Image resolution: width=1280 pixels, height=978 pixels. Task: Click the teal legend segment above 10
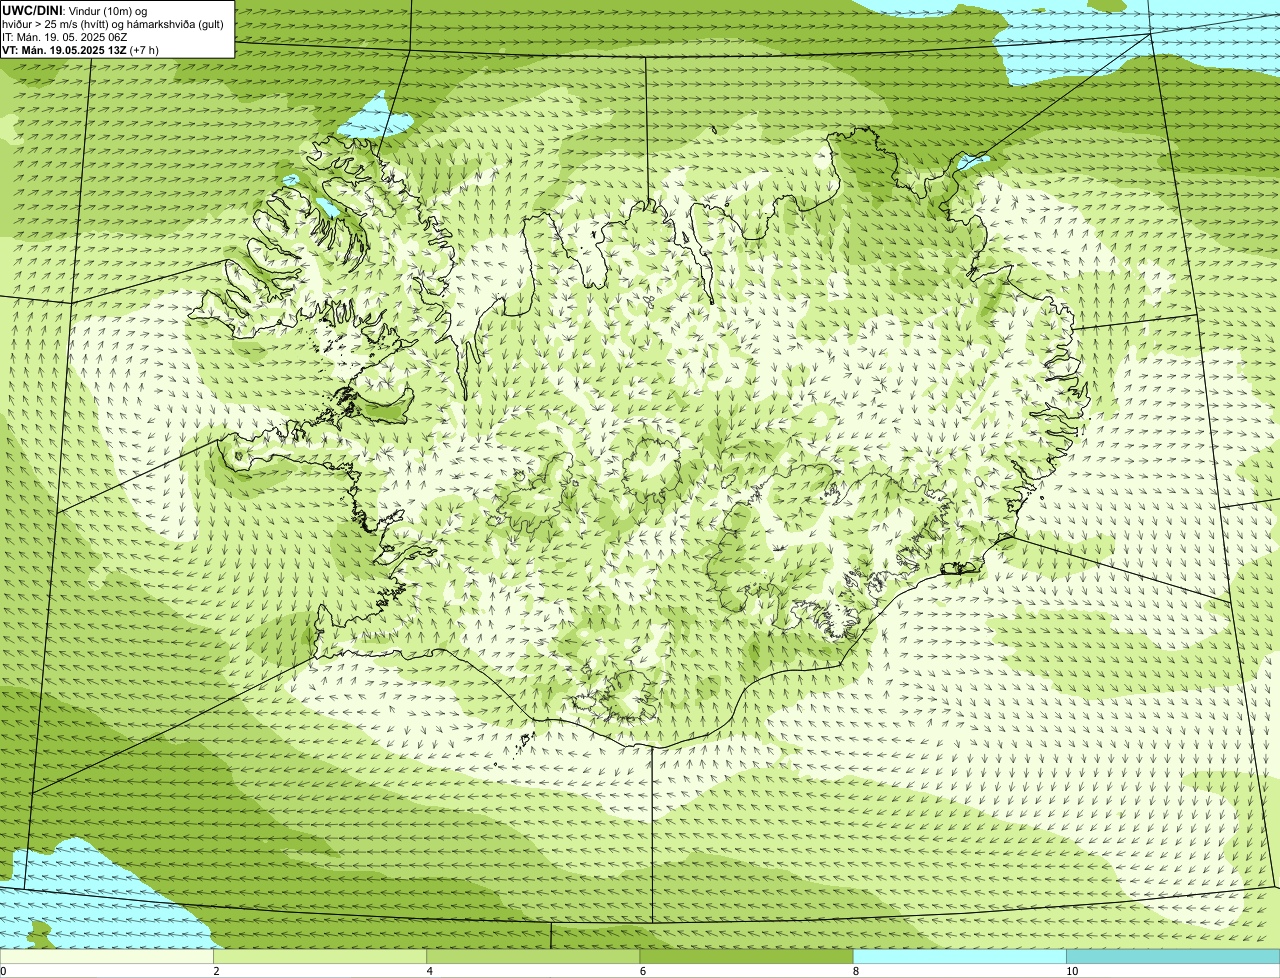[x=1173, y=957]
